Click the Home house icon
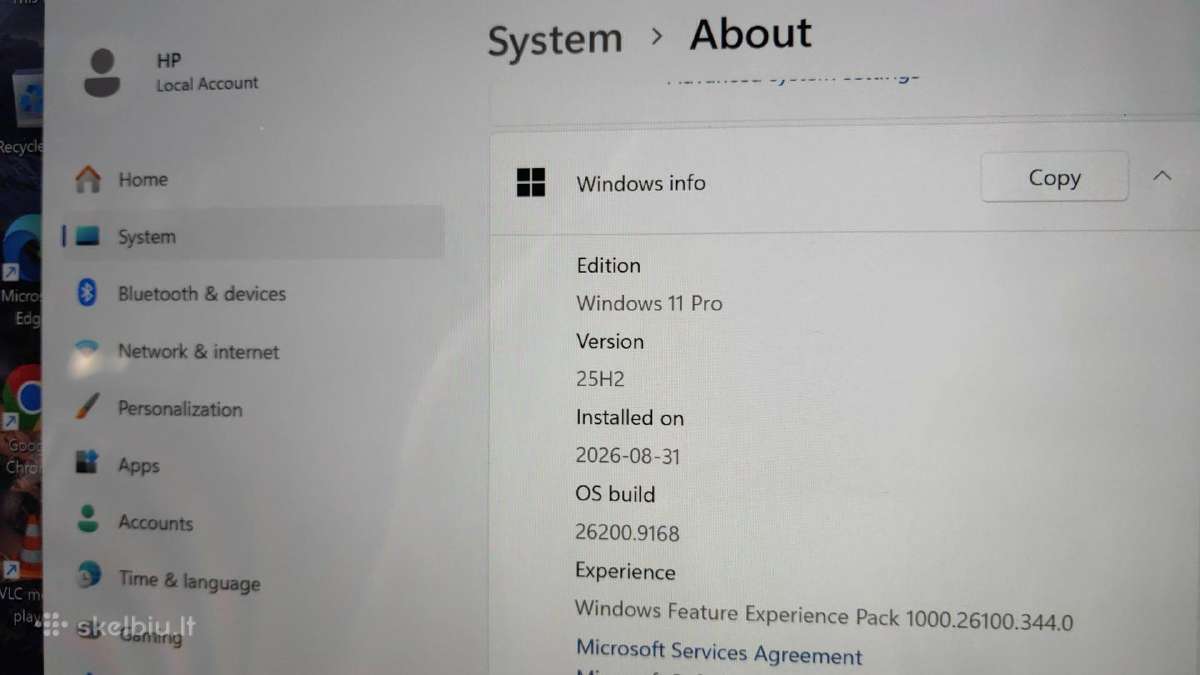The height and width of the screenshot is (675, 1200). 88,179
